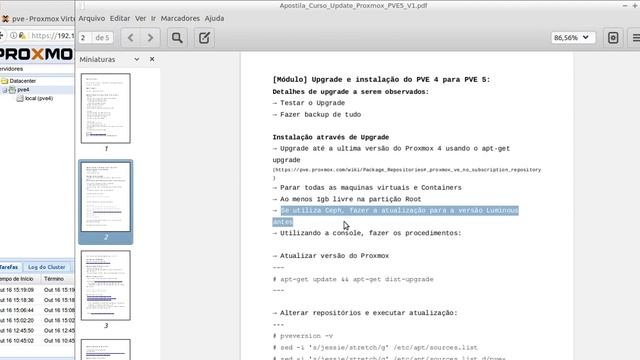Screen dimensions: 640x360
Task: Select pve4 node in Proxmox tree
Action: coord(23,89)
